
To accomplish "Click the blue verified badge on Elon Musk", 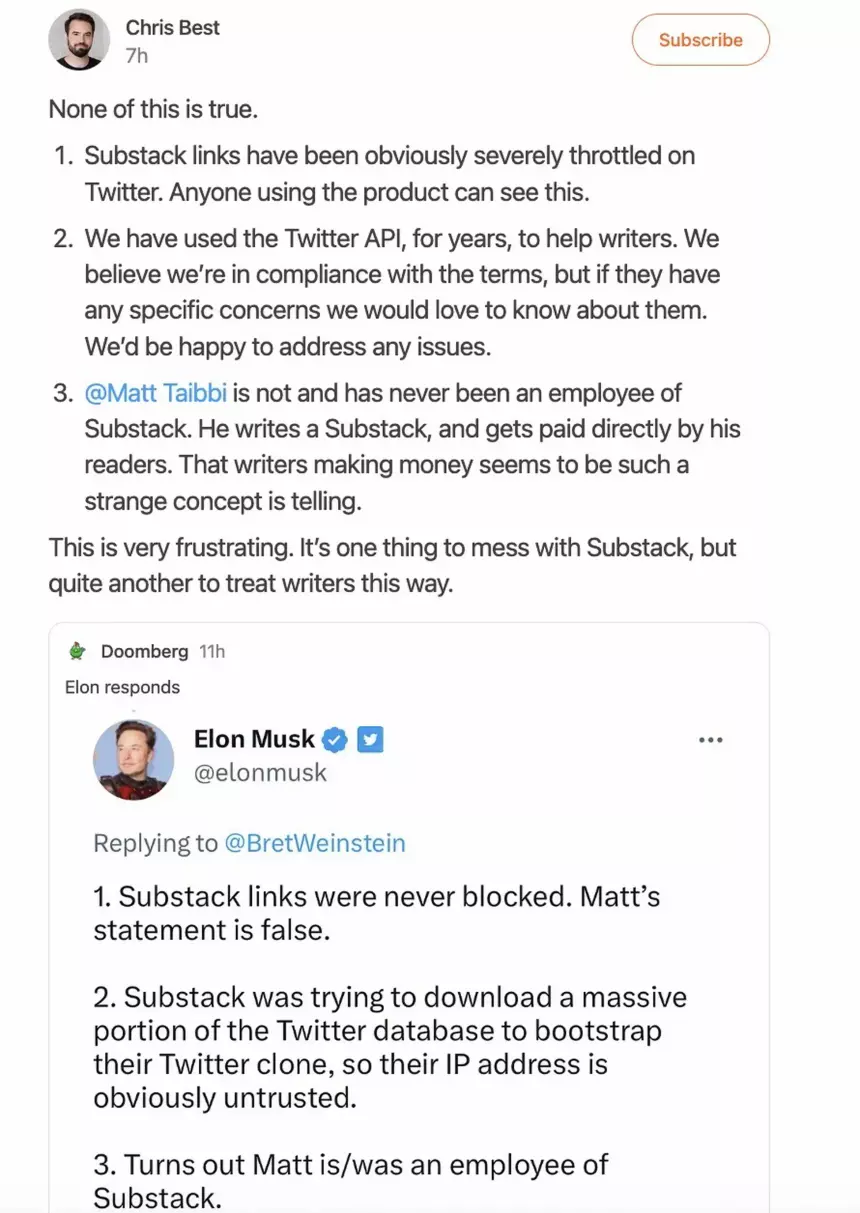I will pos(334,739).
